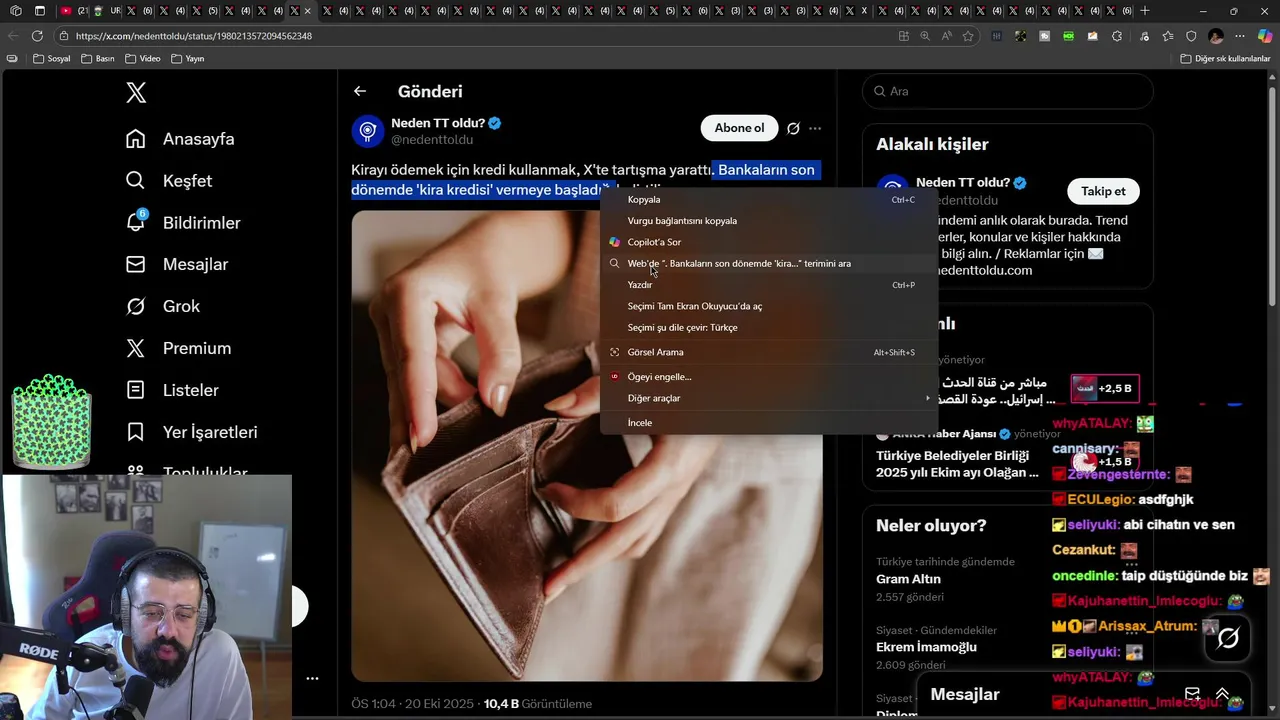Image resolution: width=1280 pixels, height=720 pixels.
Task: Choose Vurgu bağlantısını kopyala
Action: (x=769, y=221)
